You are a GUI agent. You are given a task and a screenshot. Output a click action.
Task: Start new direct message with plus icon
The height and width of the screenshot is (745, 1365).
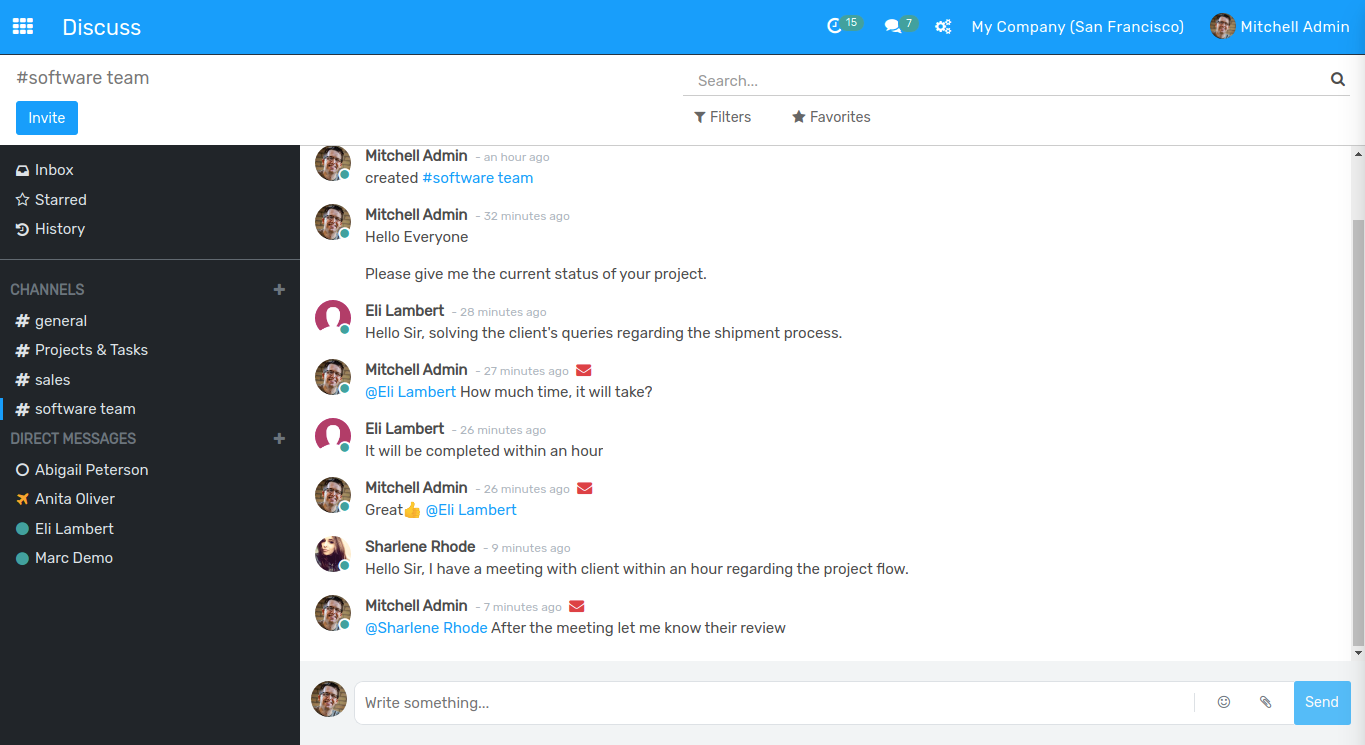click(279, 439)
